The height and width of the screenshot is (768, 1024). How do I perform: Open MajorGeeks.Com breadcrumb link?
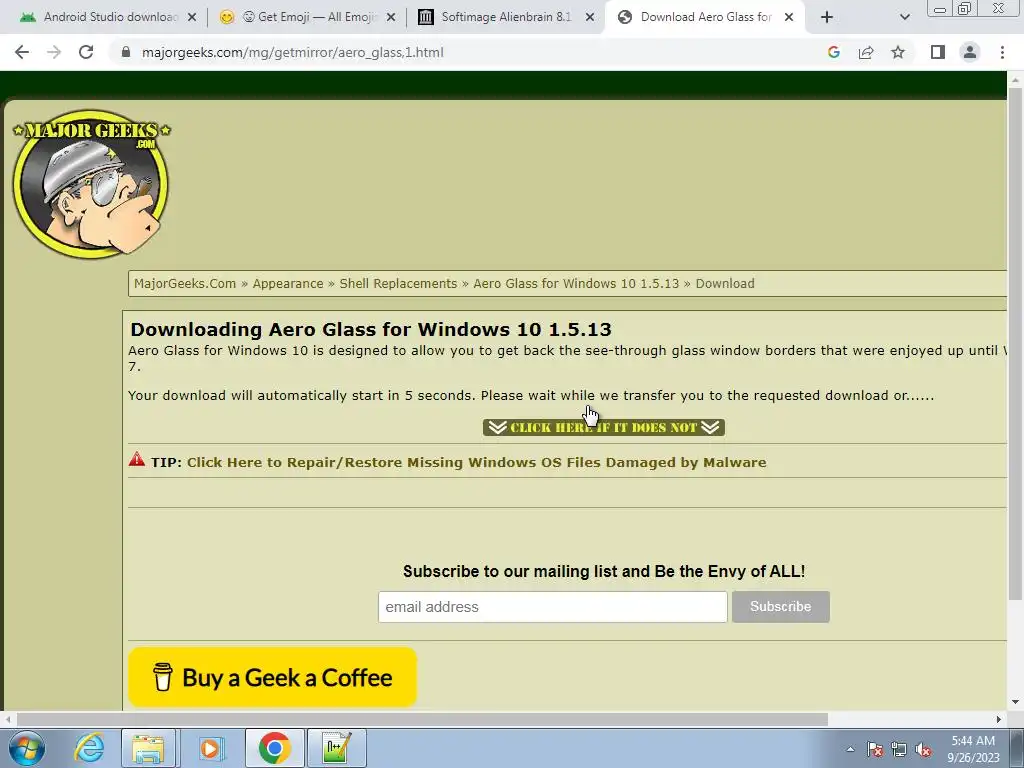[185, 283]
